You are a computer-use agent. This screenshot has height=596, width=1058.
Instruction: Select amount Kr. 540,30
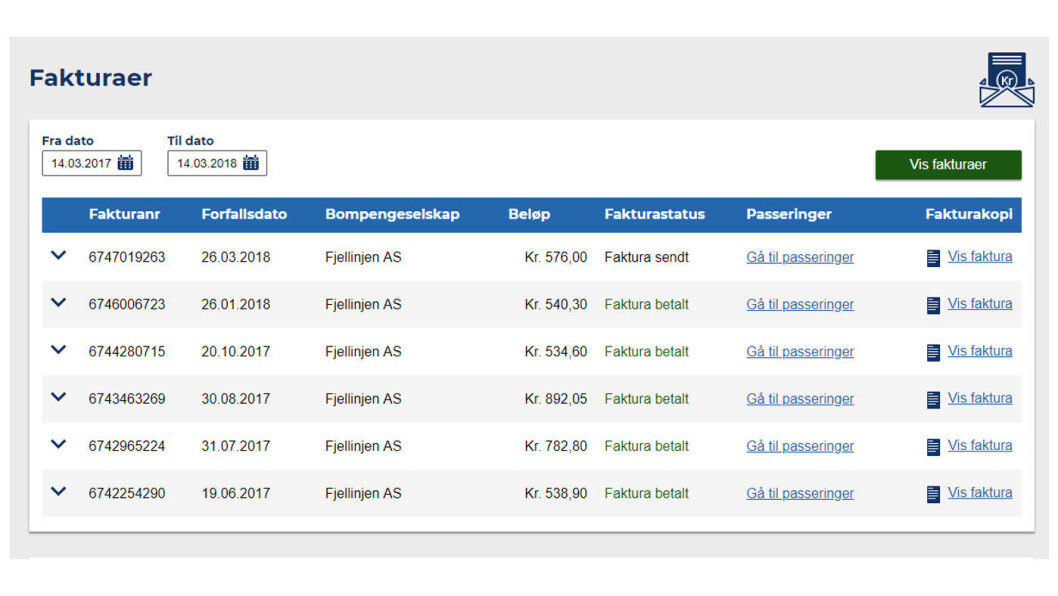(555, 304)
